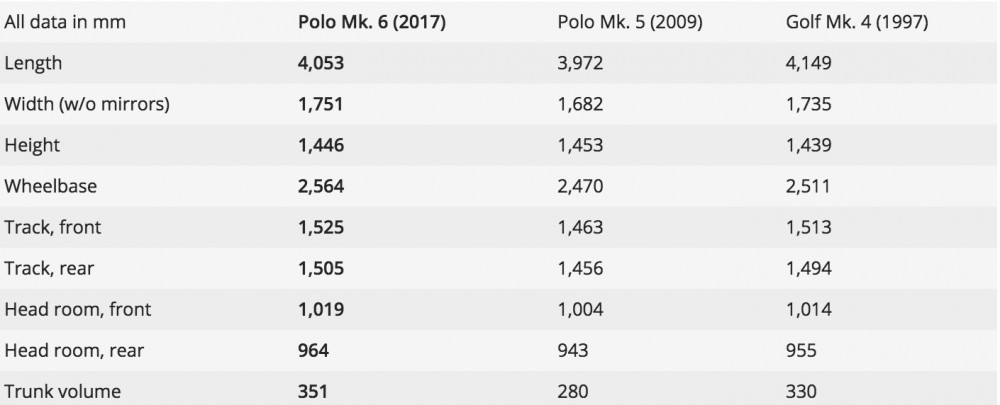This screenshot has height=405, width=1000.
Task: Click the Polo Mk. 6 rear head room 964
Action: (x=313, y=350)
